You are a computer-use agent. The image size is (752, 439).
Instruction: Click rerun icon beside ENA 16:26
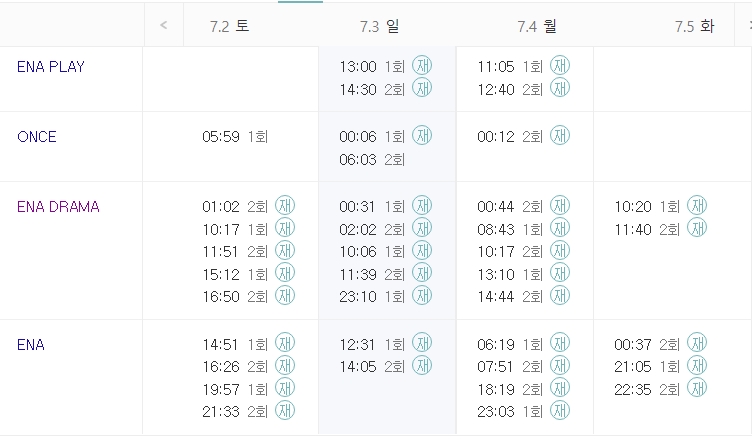tap(285, 366)
